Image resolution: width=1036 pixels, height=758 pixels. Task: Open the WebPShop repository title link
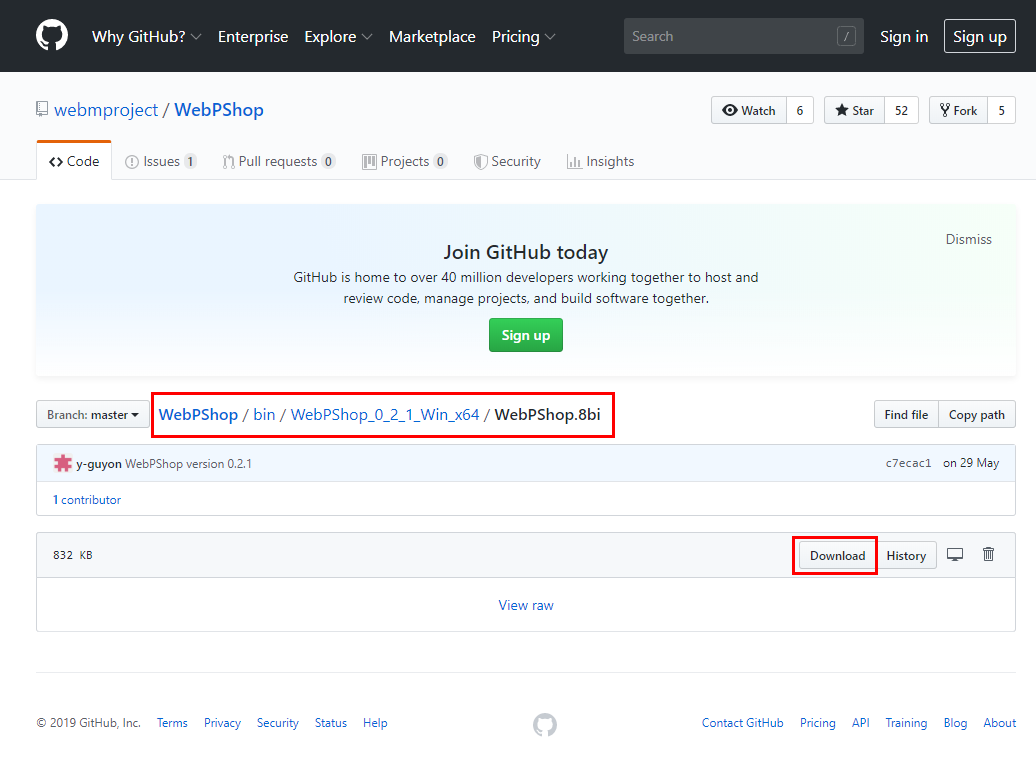point(219,110)
